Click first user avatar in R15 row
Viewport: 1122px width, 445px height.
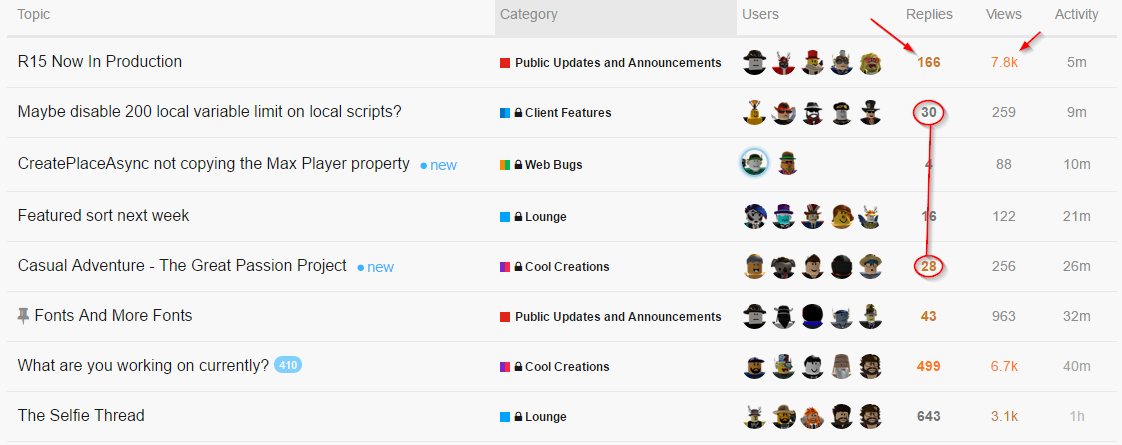755,63
